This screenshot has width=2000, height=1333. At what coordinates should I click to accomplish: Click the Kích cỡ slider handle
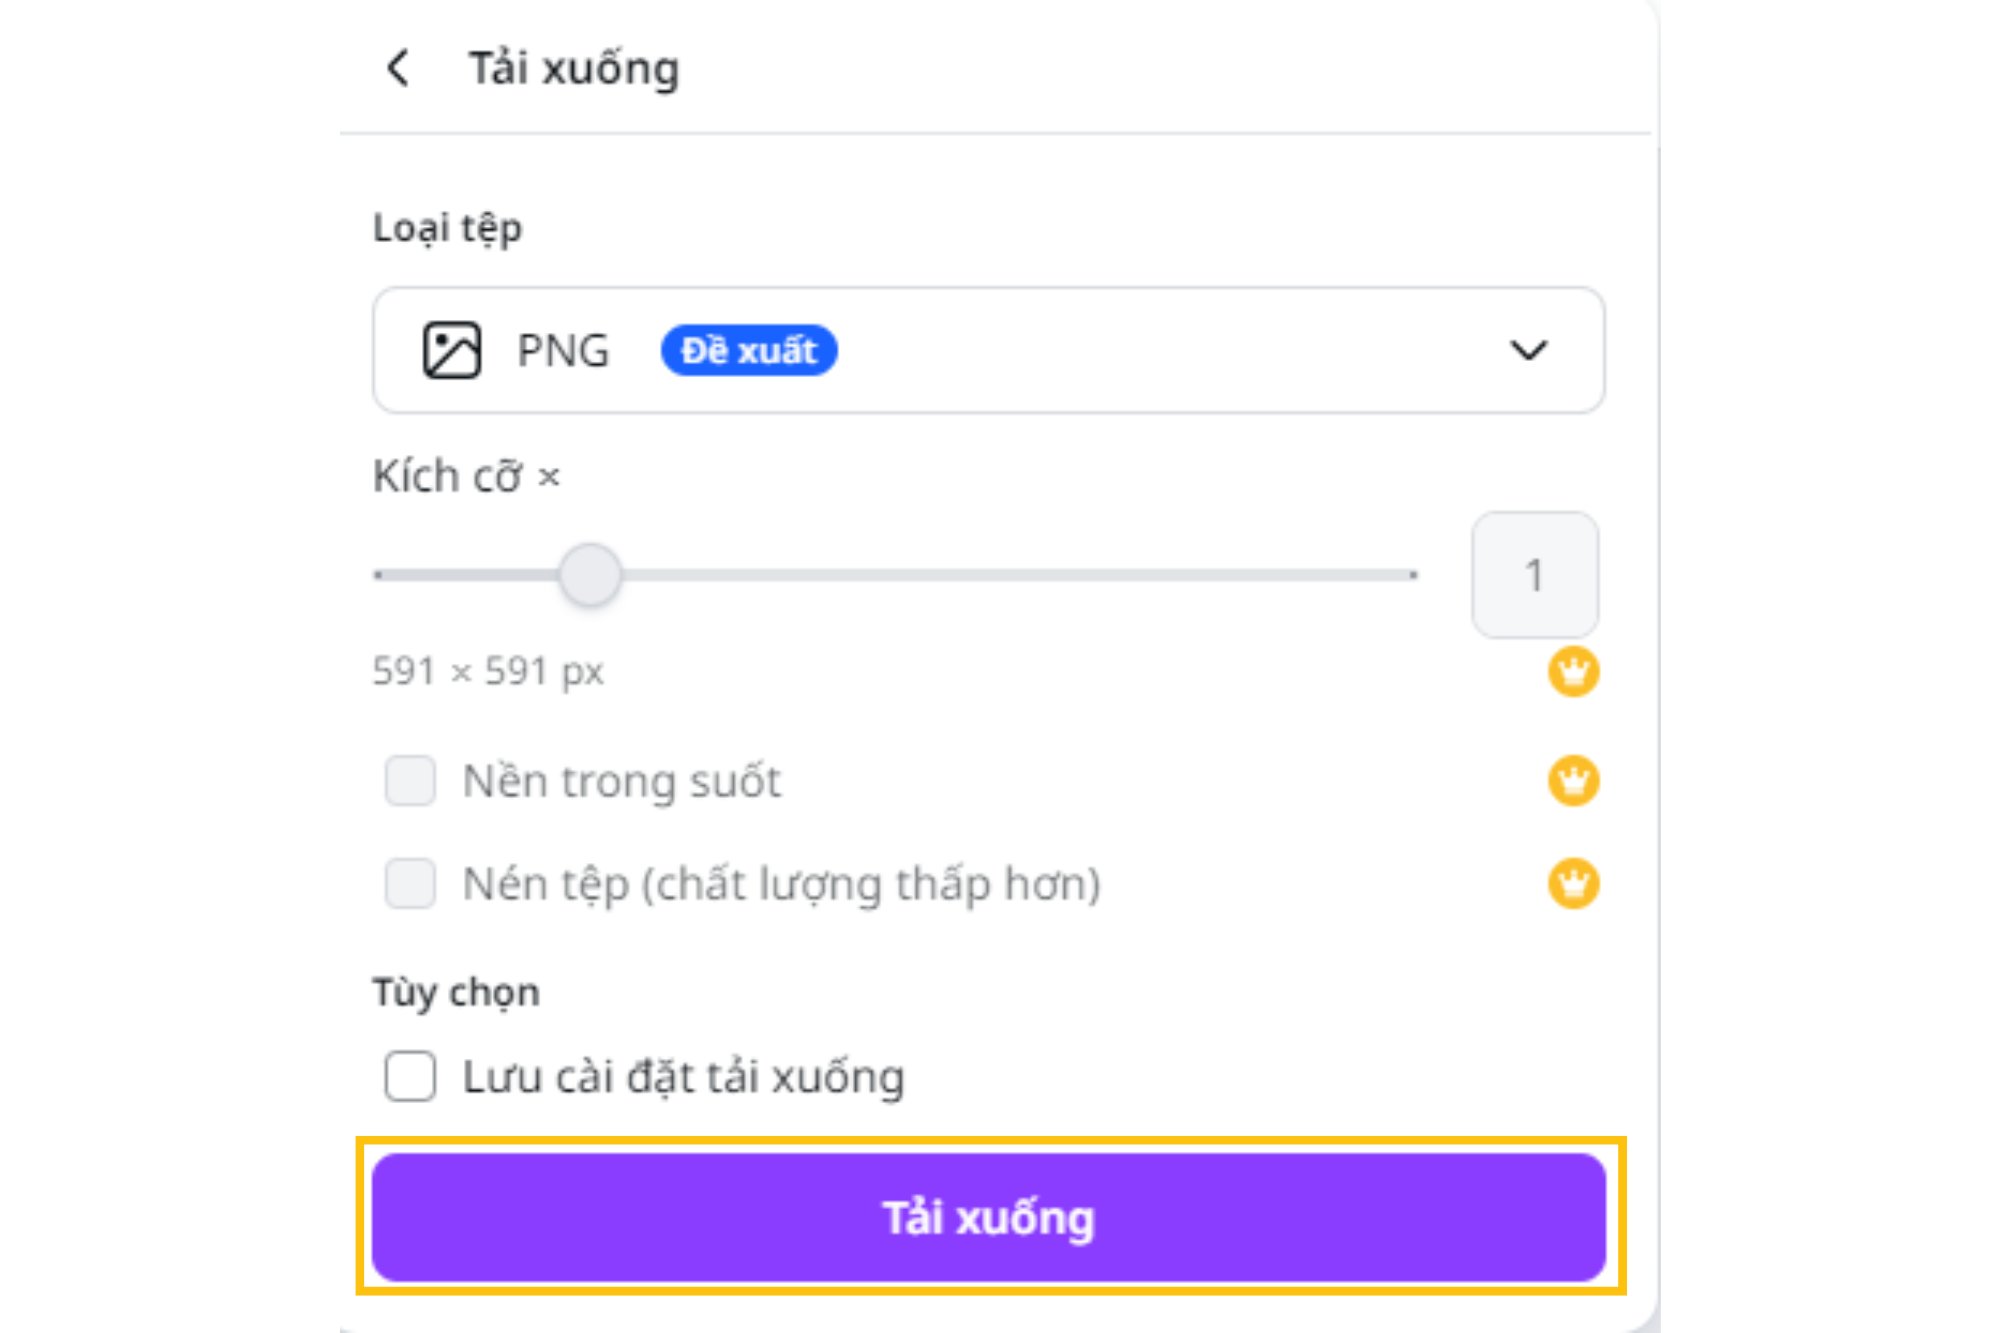[x=590, y=575]
